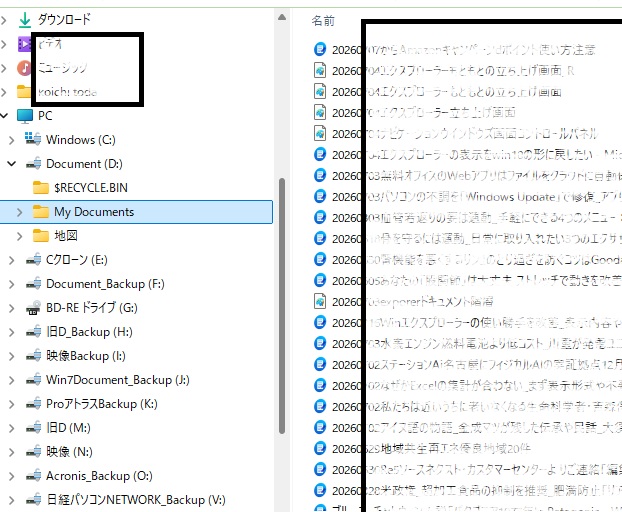Click image icon of ナビゲーションウインドウズ画面コントロールパネル file
The height and width of the screenshot is (512, 622).
[x=320, y=134]
